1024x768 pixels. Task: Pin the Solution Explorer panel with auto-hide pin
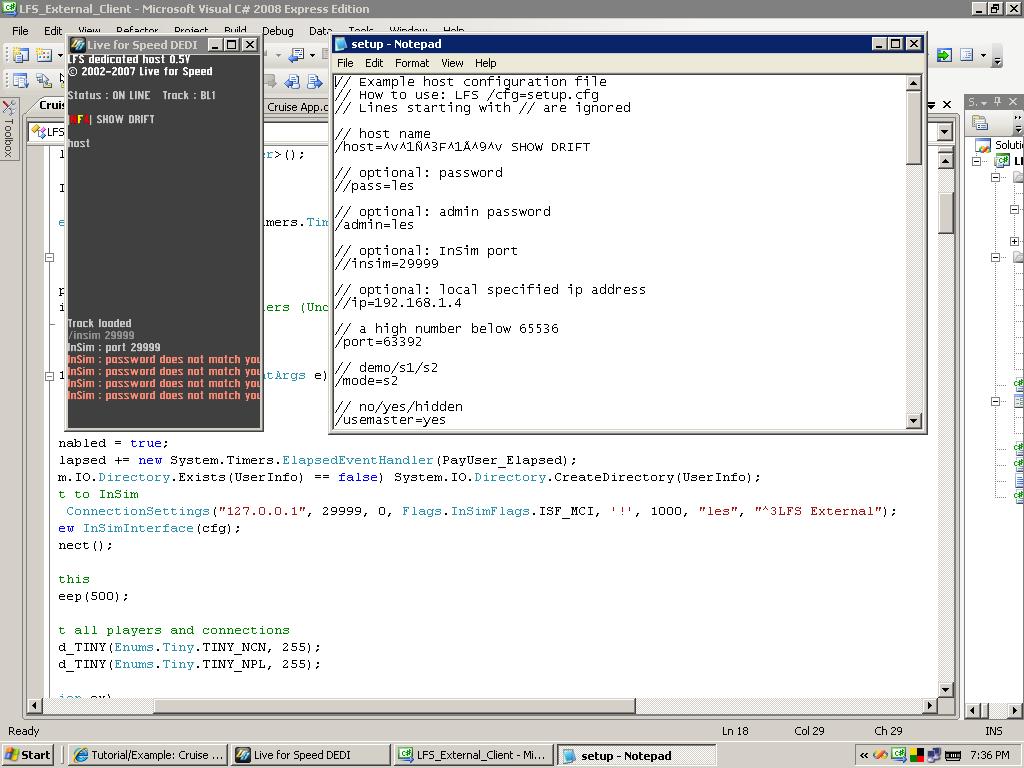[x=997, y=102]
